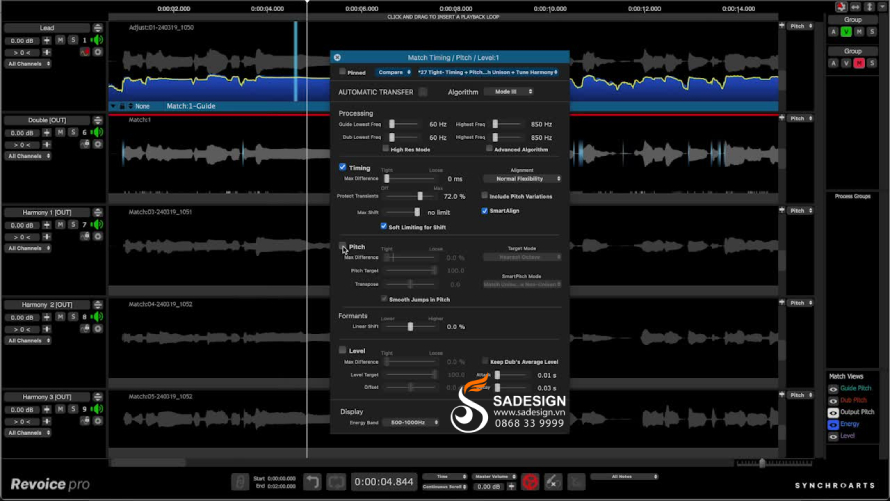Mute the Double [OUT] track
The width and height of the screenshot is (890, 501).
pos(60,133)
